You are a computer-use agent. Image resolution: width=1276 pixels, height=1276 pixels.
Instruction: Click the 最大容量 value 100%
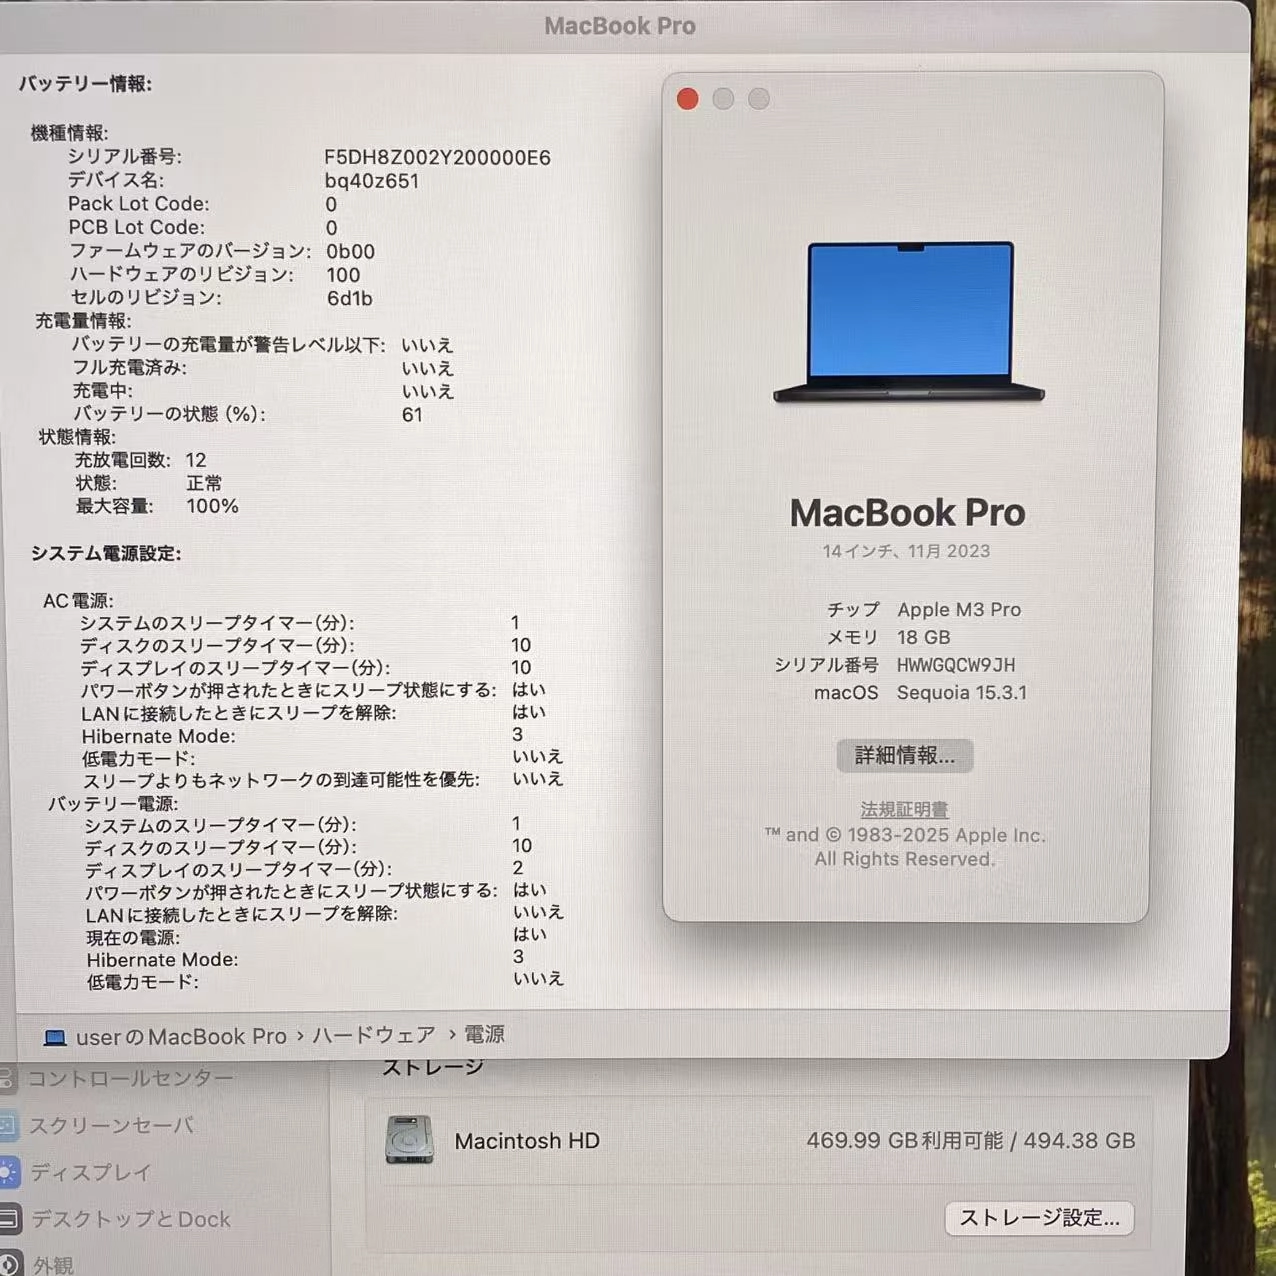212,506
